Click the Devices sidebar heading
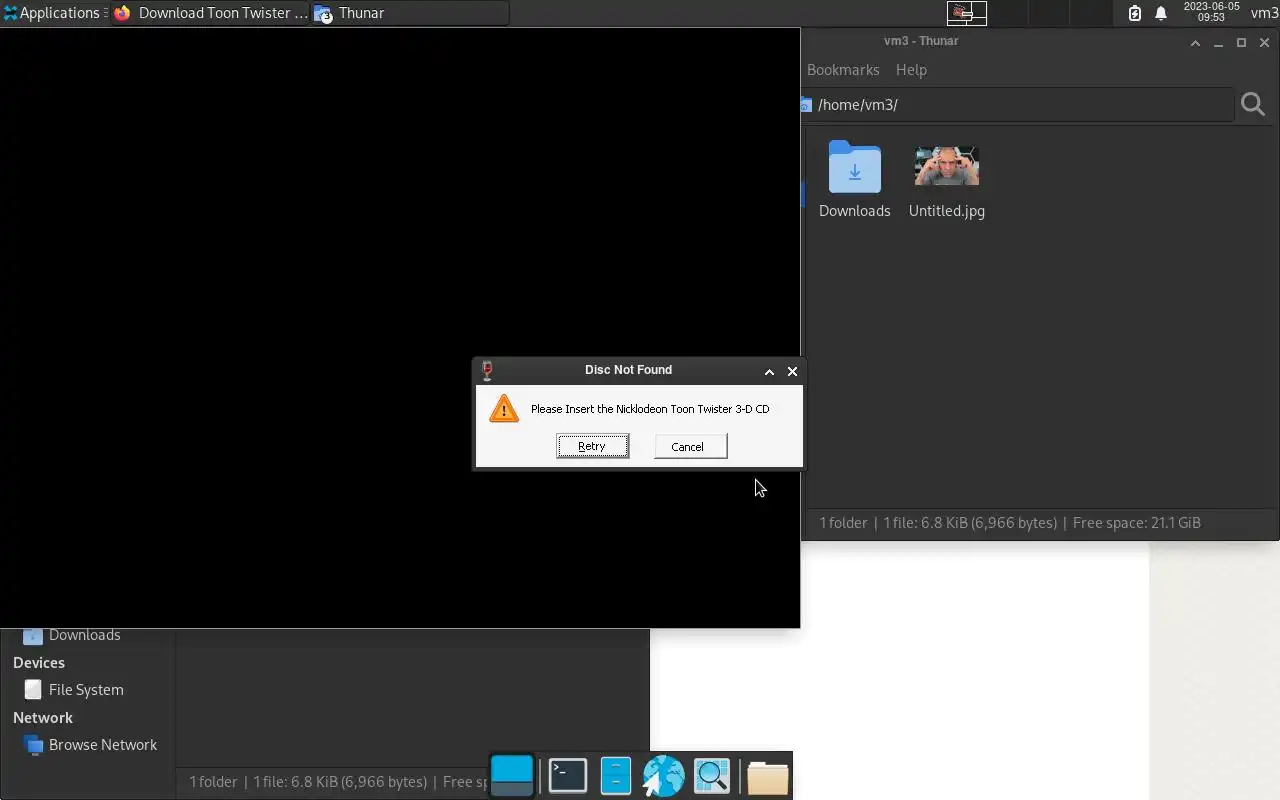This screenshot has width=1280, height=800. pos(39,663)
